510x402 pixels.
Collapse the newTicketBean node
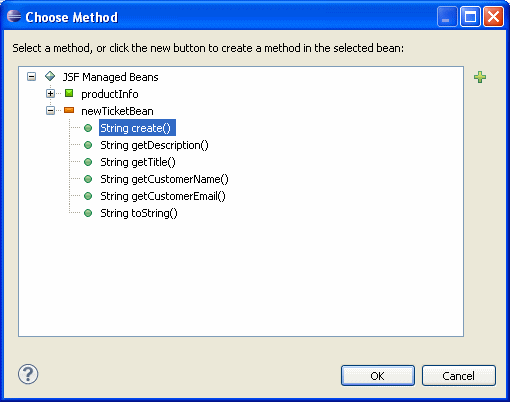click(50, 111)
